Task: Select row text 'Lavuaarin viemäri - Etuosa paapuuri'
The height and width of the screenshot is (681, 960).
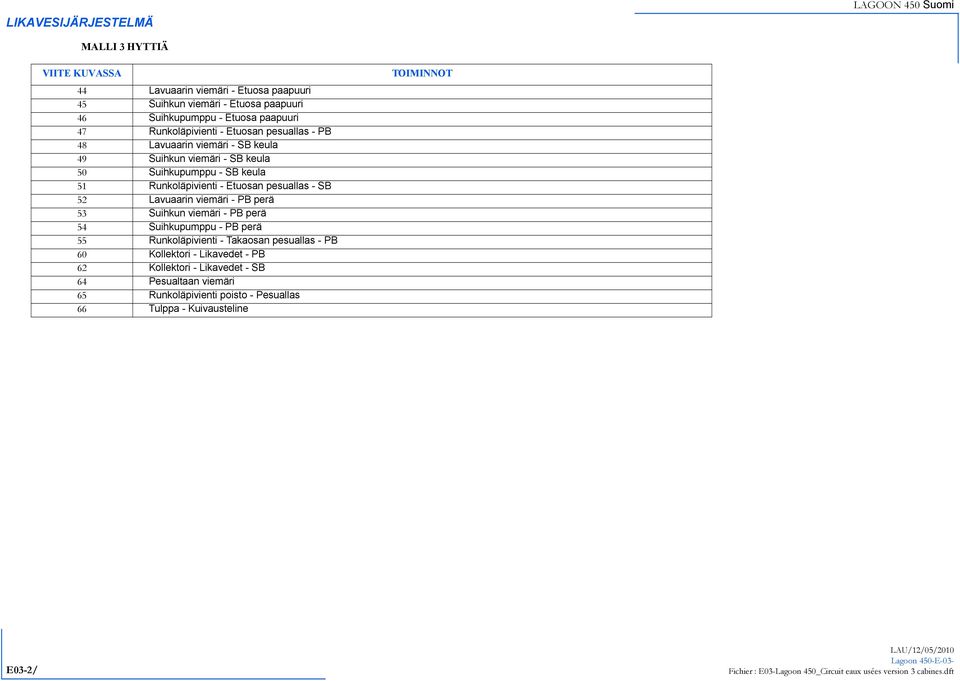Action: pyautogui.click(x=230, y=91)
